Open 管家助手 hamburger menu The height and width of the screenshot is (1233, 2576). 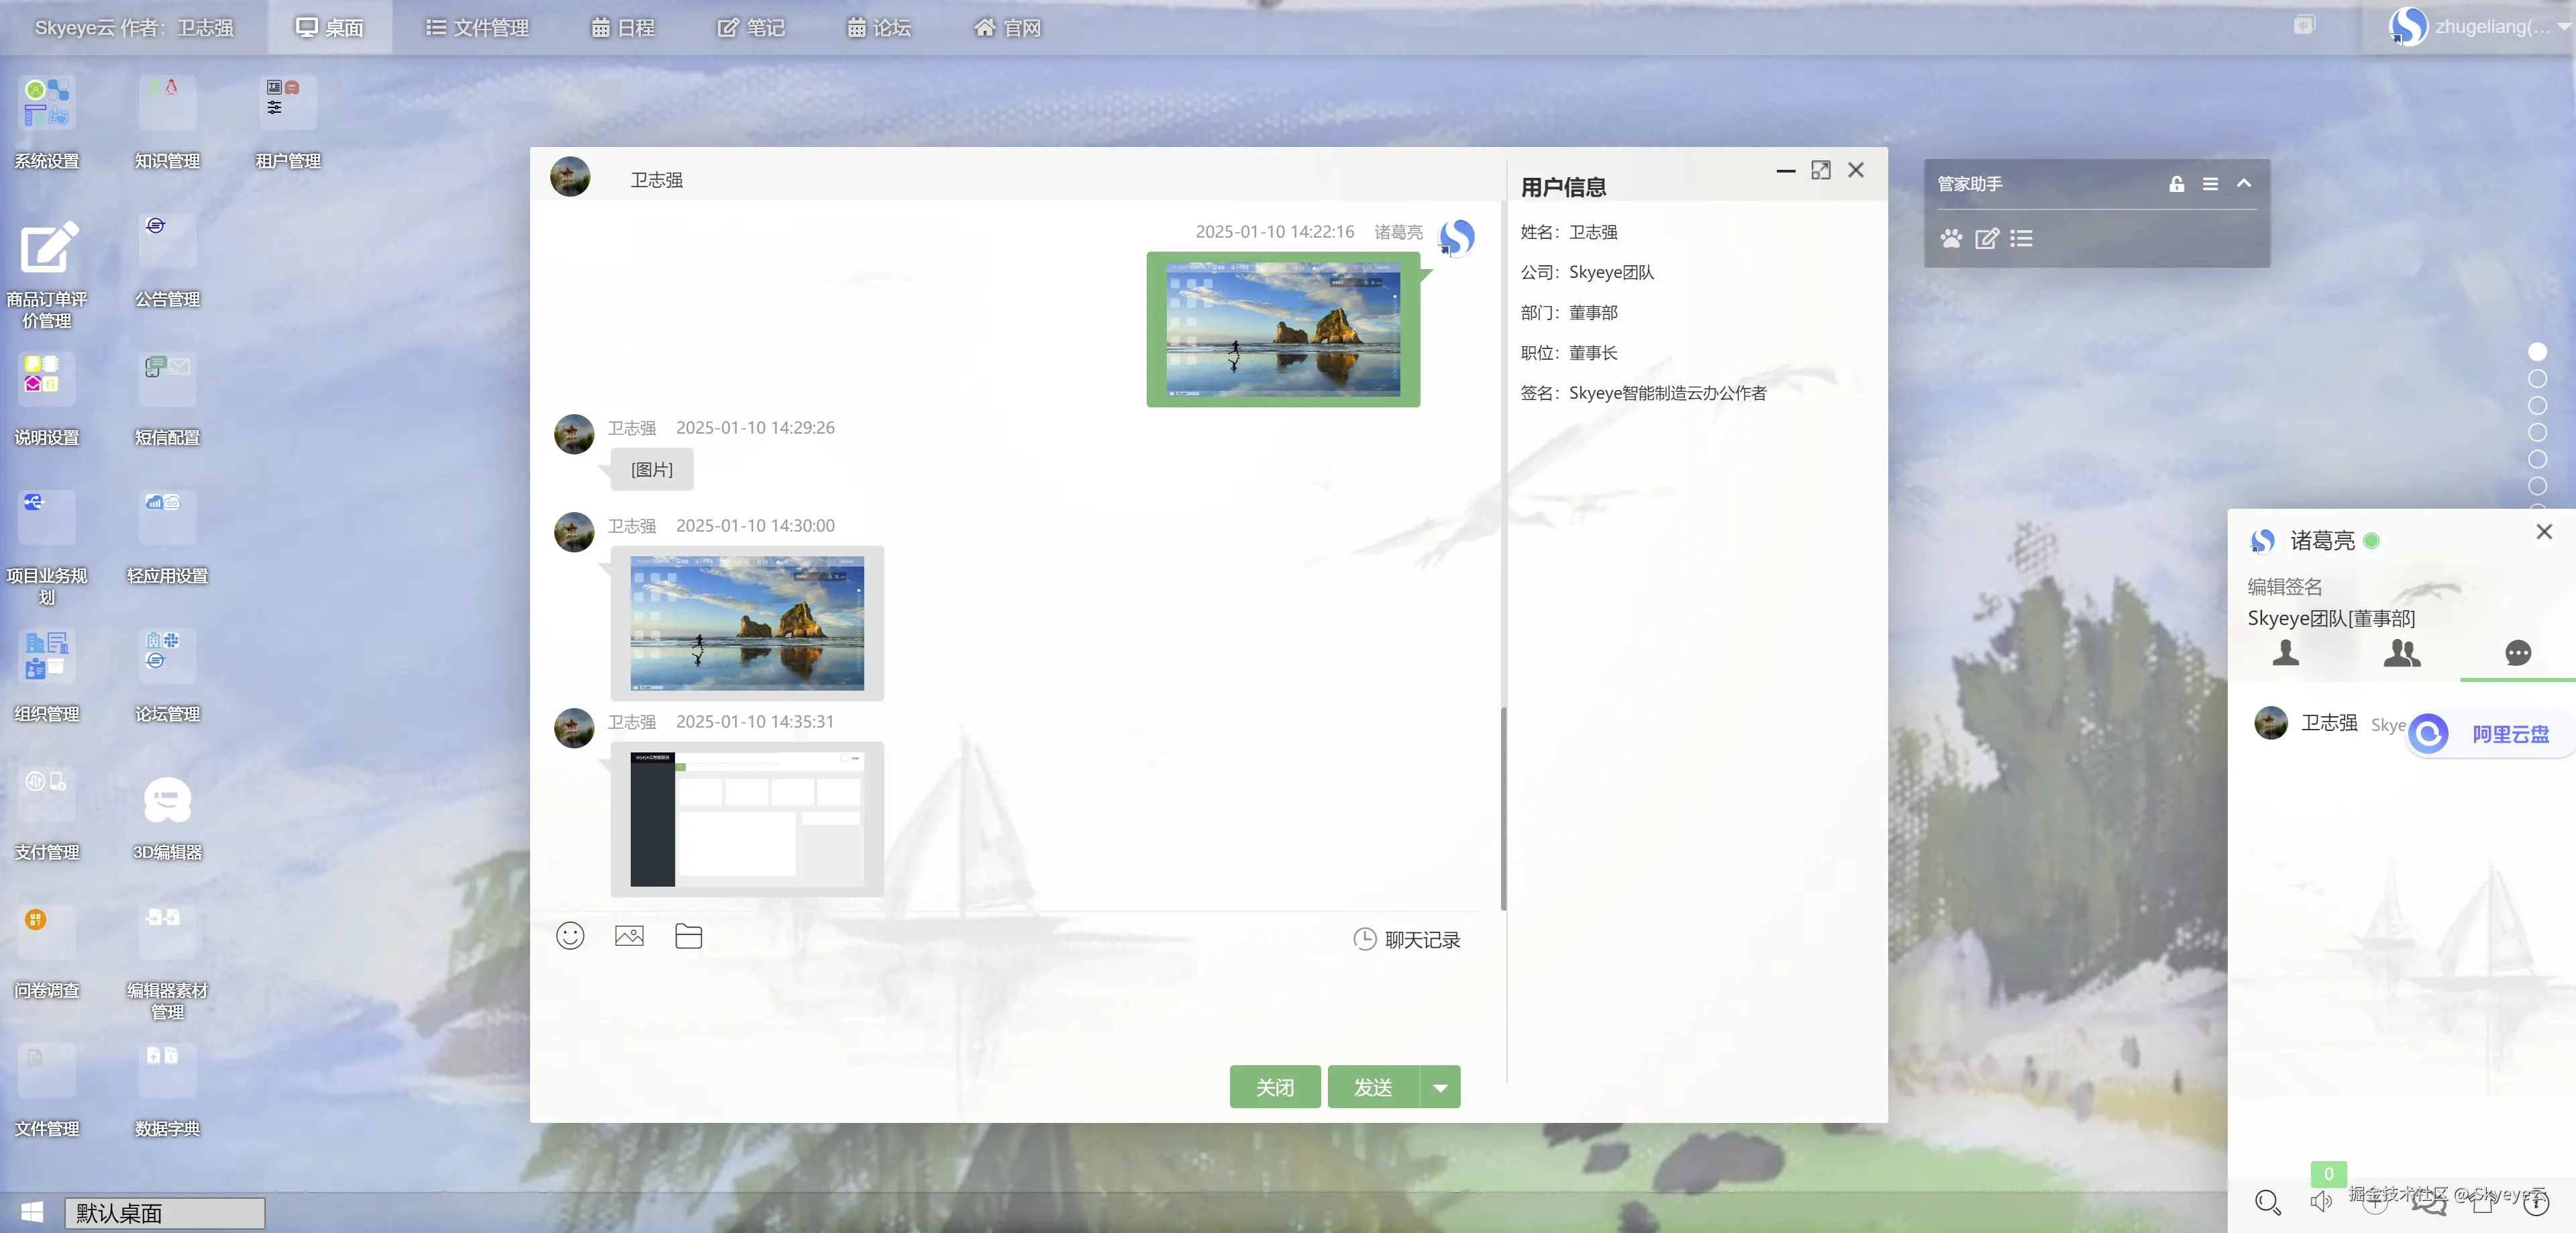click(x=2210, y=184)
